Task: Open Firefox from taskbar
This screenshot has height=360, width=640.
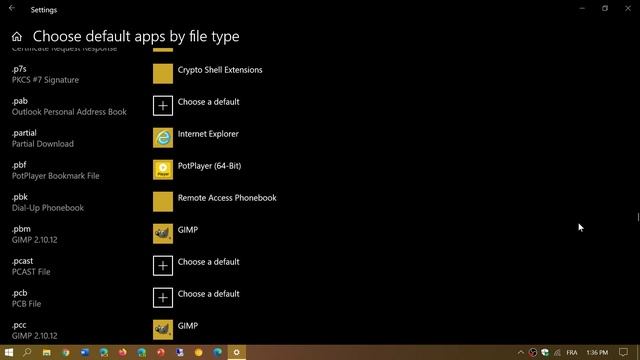Action: pos(122,352)
